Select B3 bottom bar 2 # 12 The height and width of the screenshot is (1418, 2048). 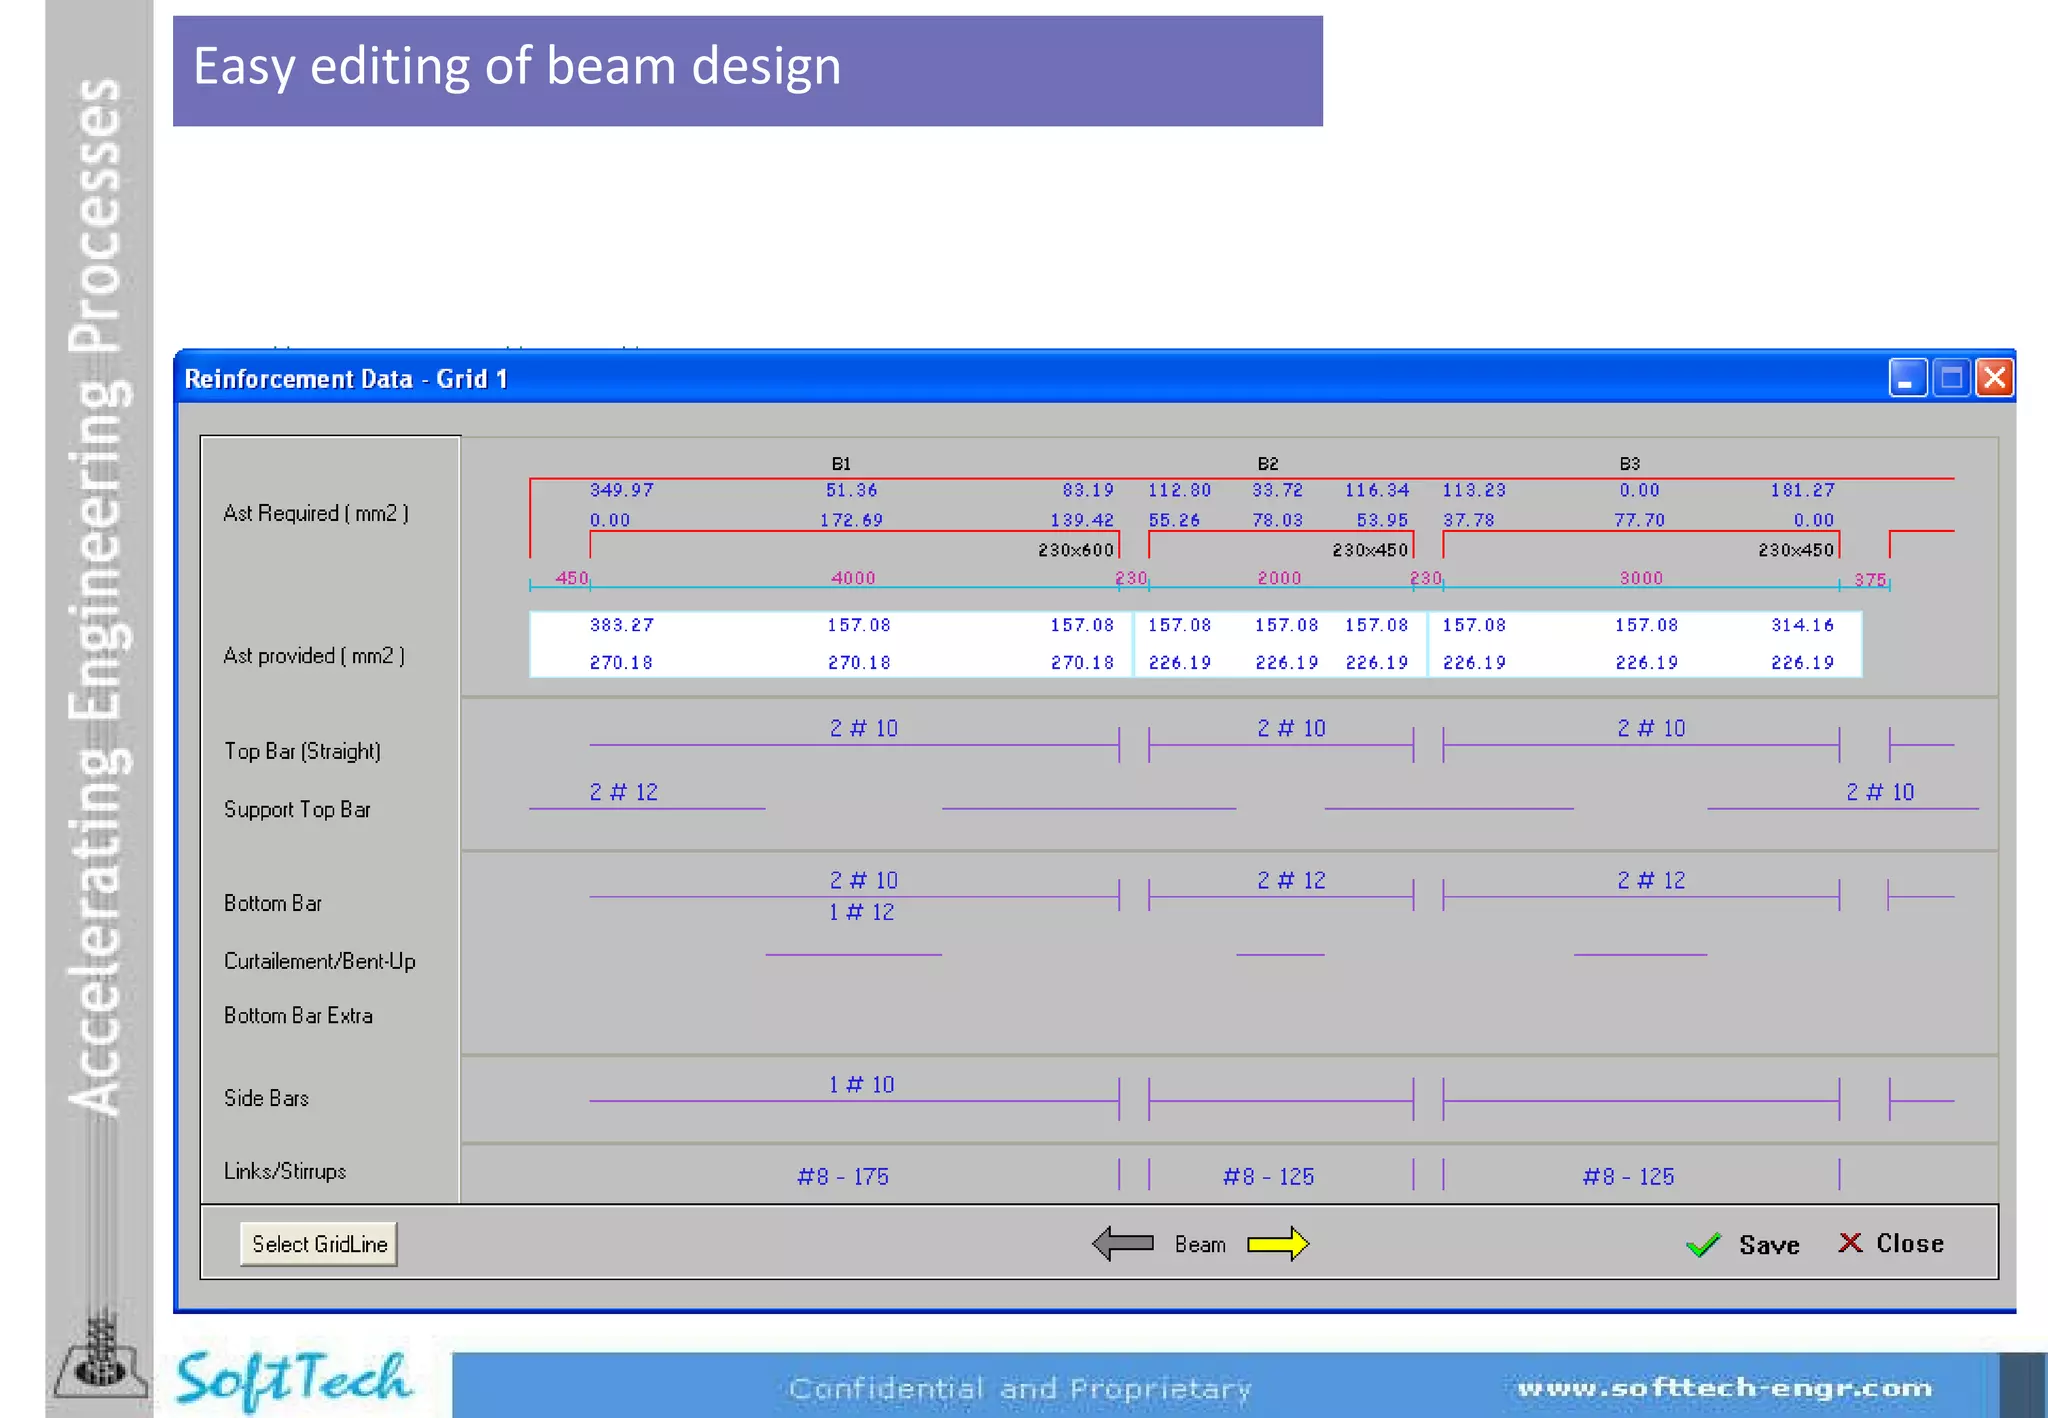tap(1651, 881)
